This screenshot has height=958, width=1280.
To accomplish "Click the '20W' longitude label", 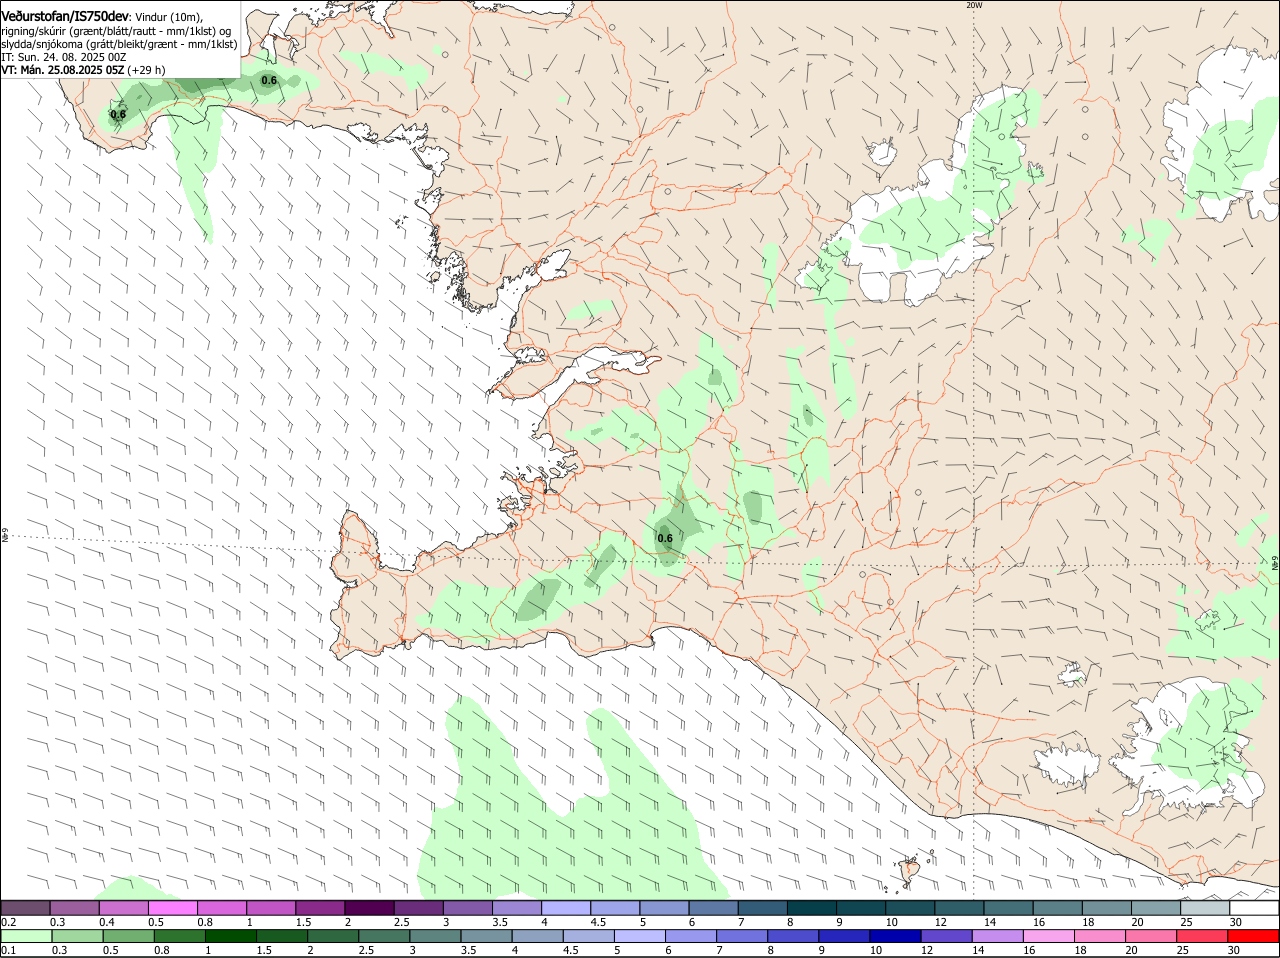I will tap(974, 5).
